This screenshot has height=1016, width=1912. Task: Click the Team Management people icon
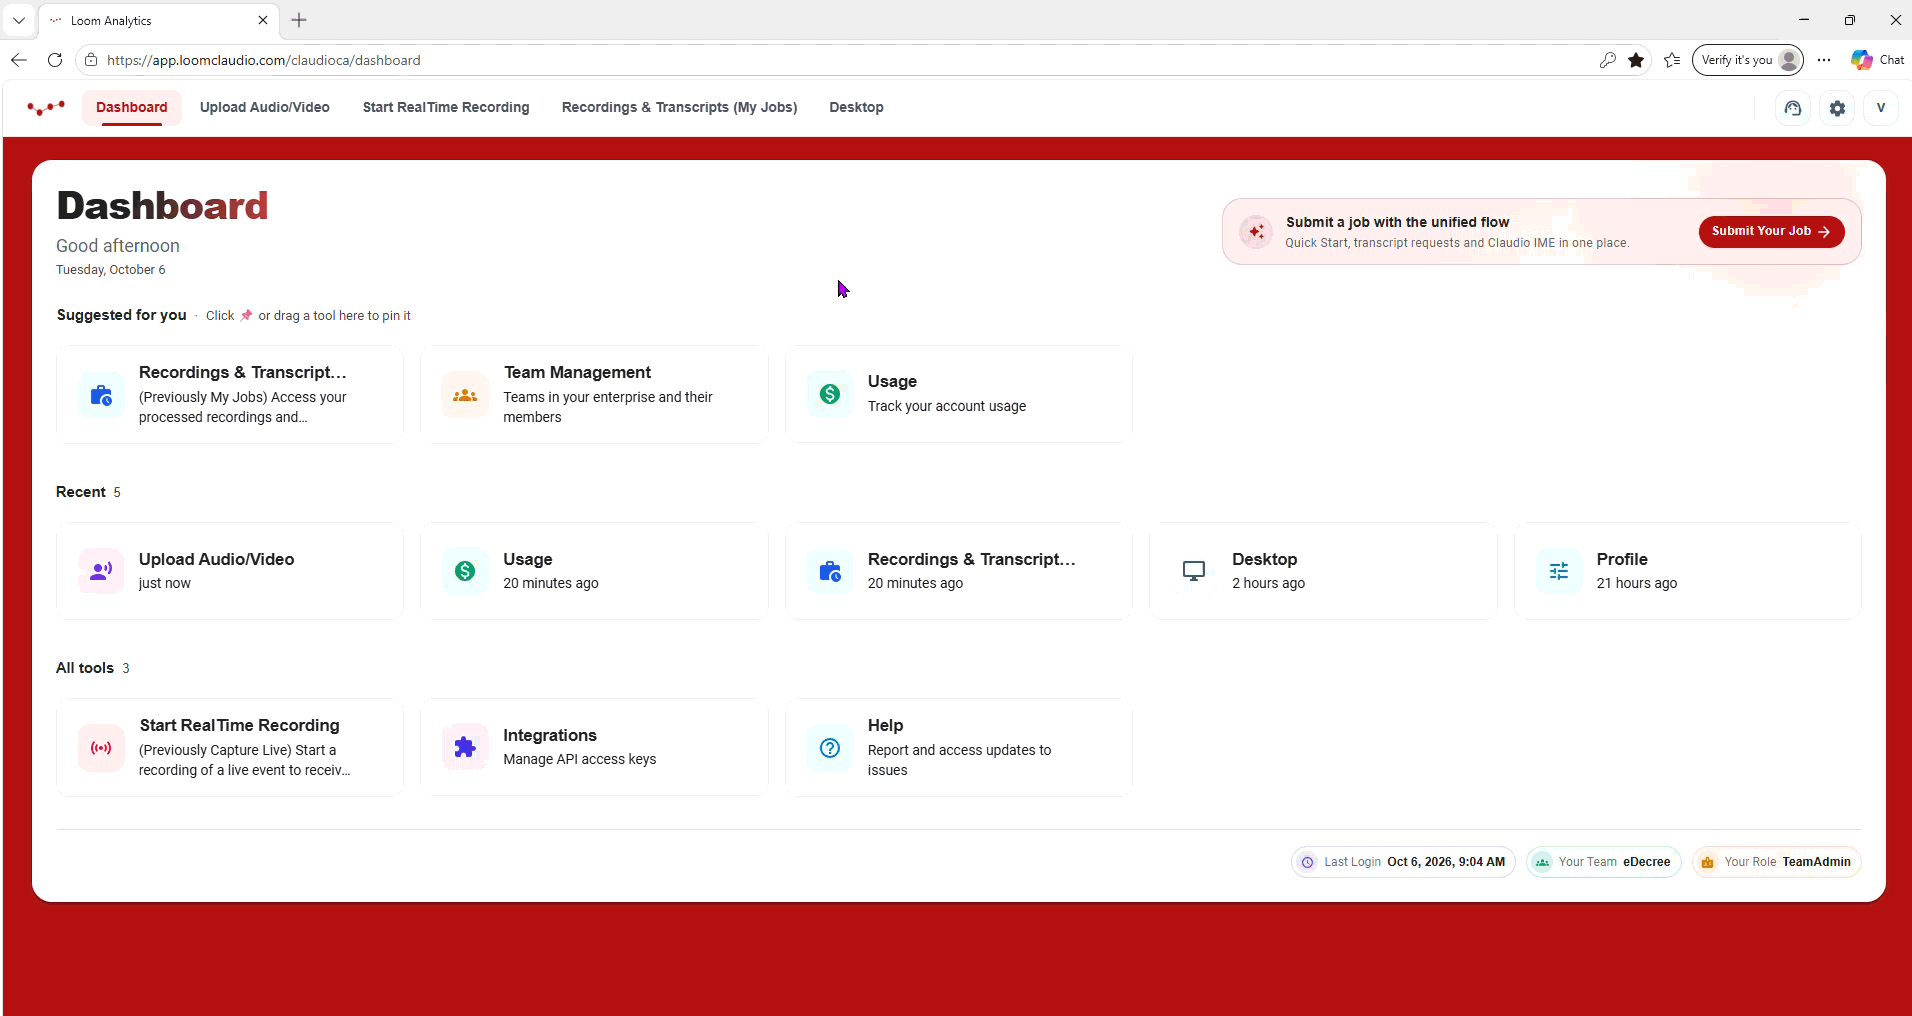pyautogui.click(x=465, y=394)
